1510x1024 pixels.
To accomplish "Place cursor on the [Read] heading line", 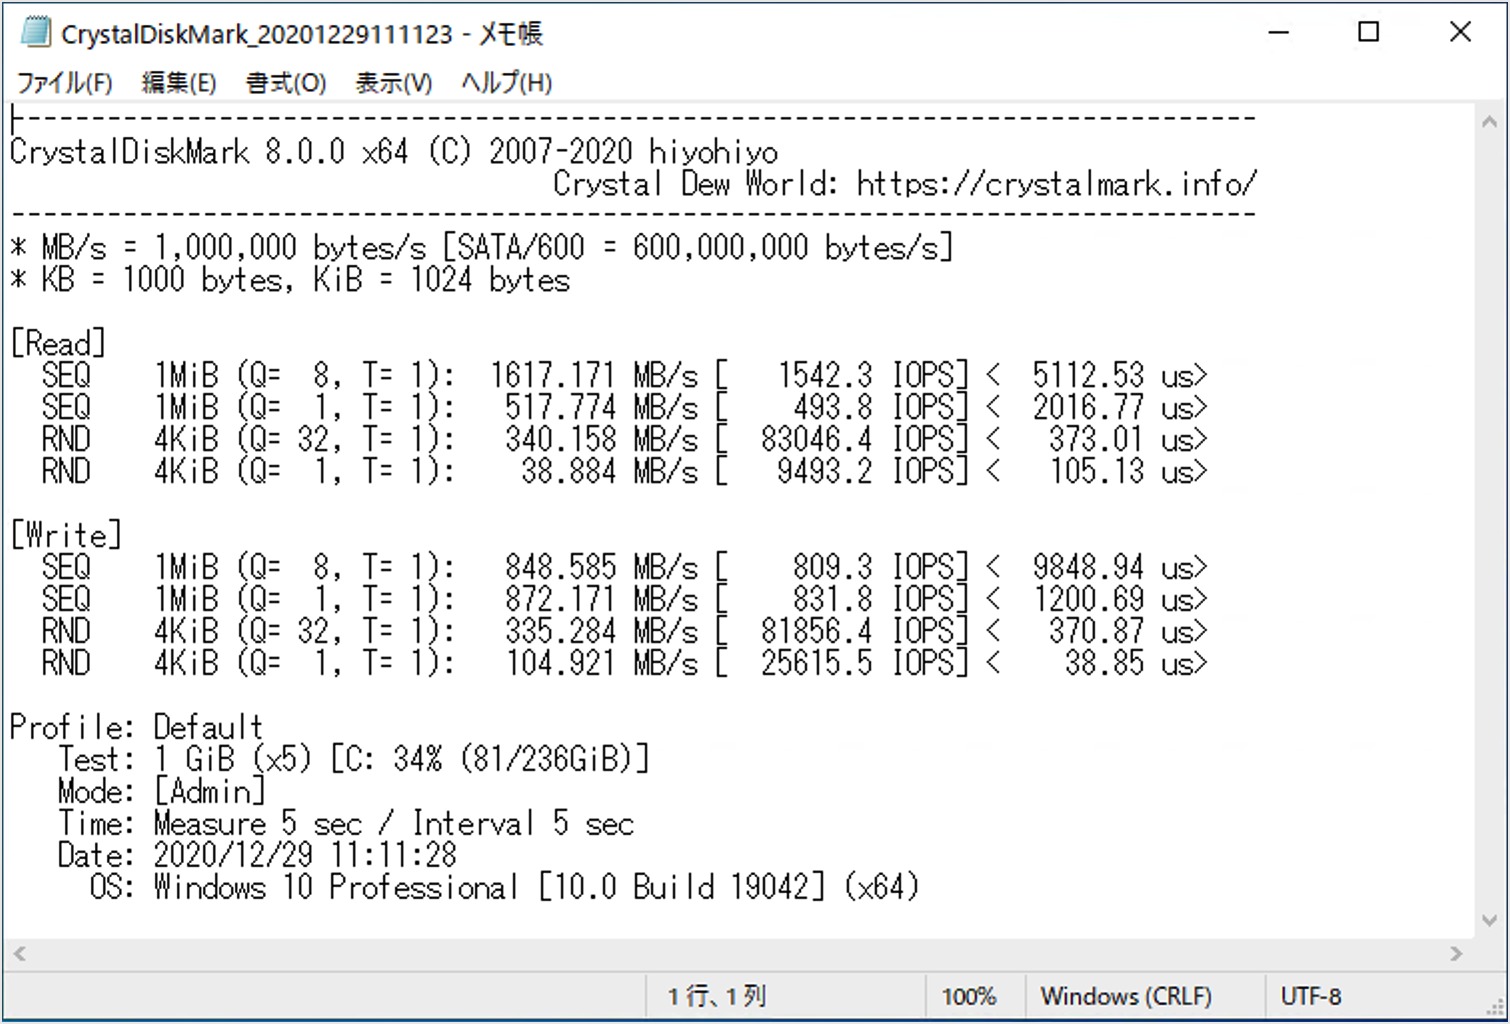I will click(x=58, y=344).
